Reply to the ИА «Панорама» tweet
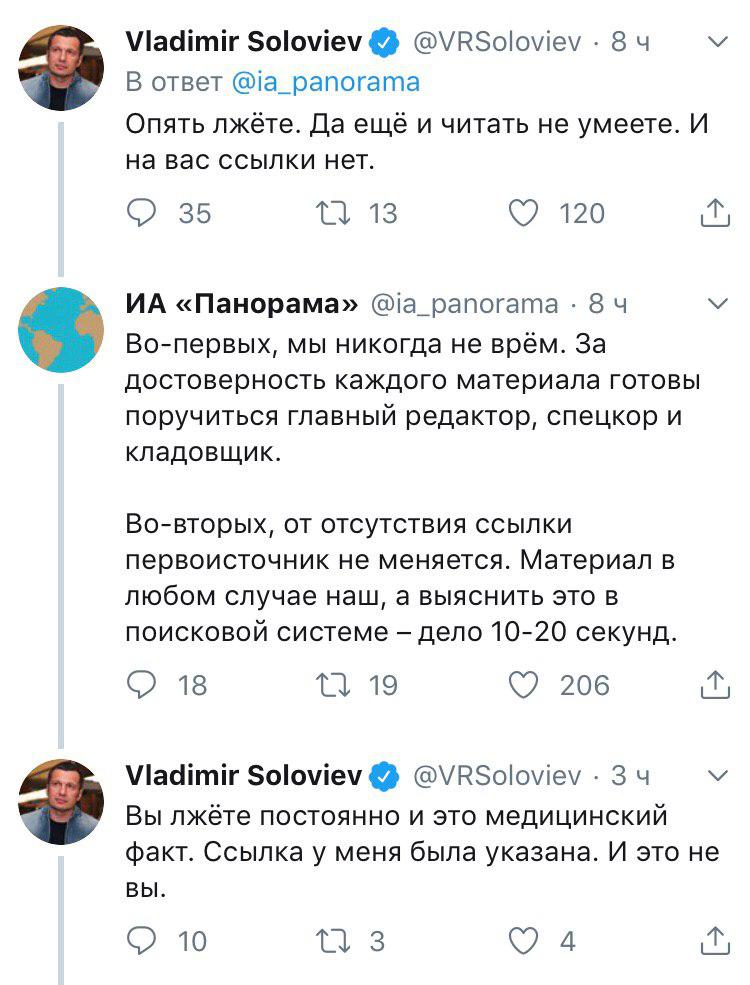Screen dimensions: 750x985 [143, 685]
